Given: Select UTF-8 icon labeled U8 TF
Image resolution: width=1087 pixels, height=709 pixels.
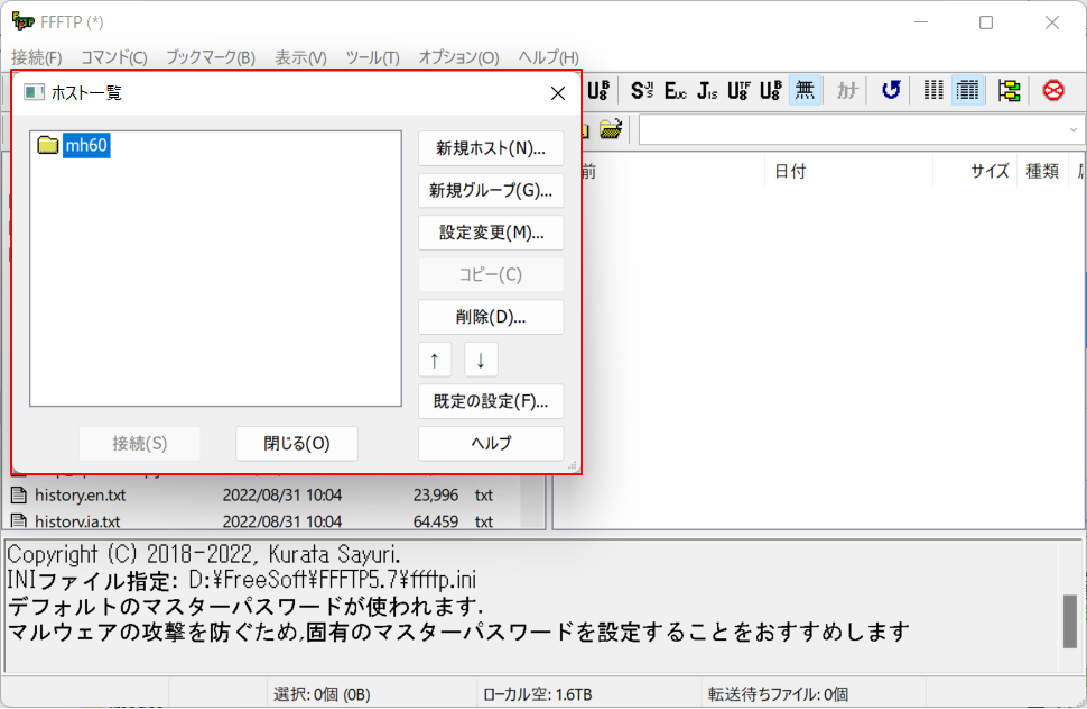Looking at the screenshot, I should (x=739, y=90).
